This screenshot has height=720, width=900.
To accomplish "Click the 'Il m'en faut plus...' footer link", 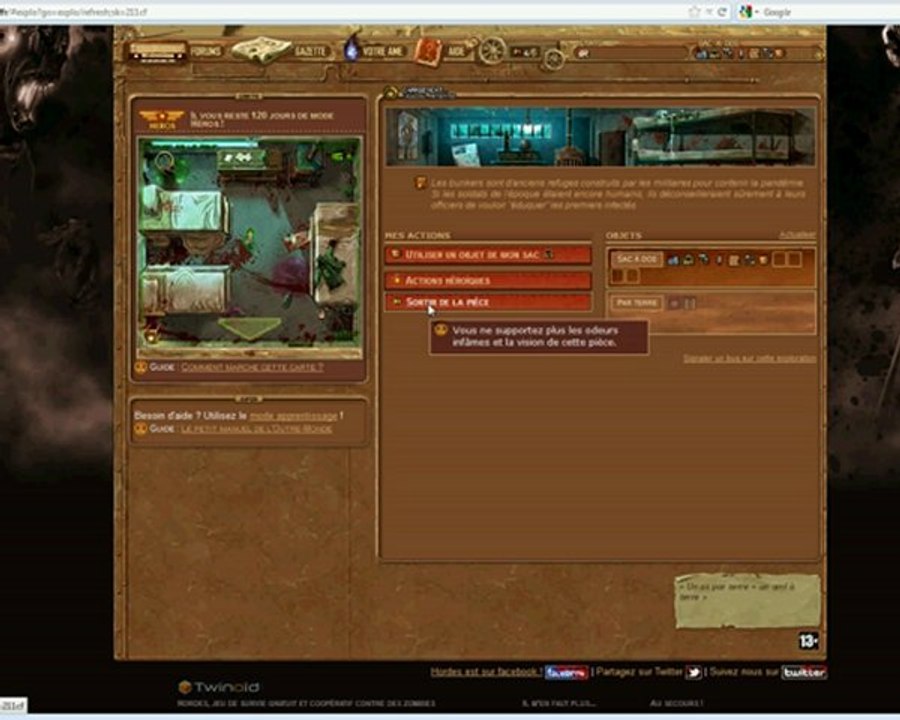I will (x=558, y=703).
